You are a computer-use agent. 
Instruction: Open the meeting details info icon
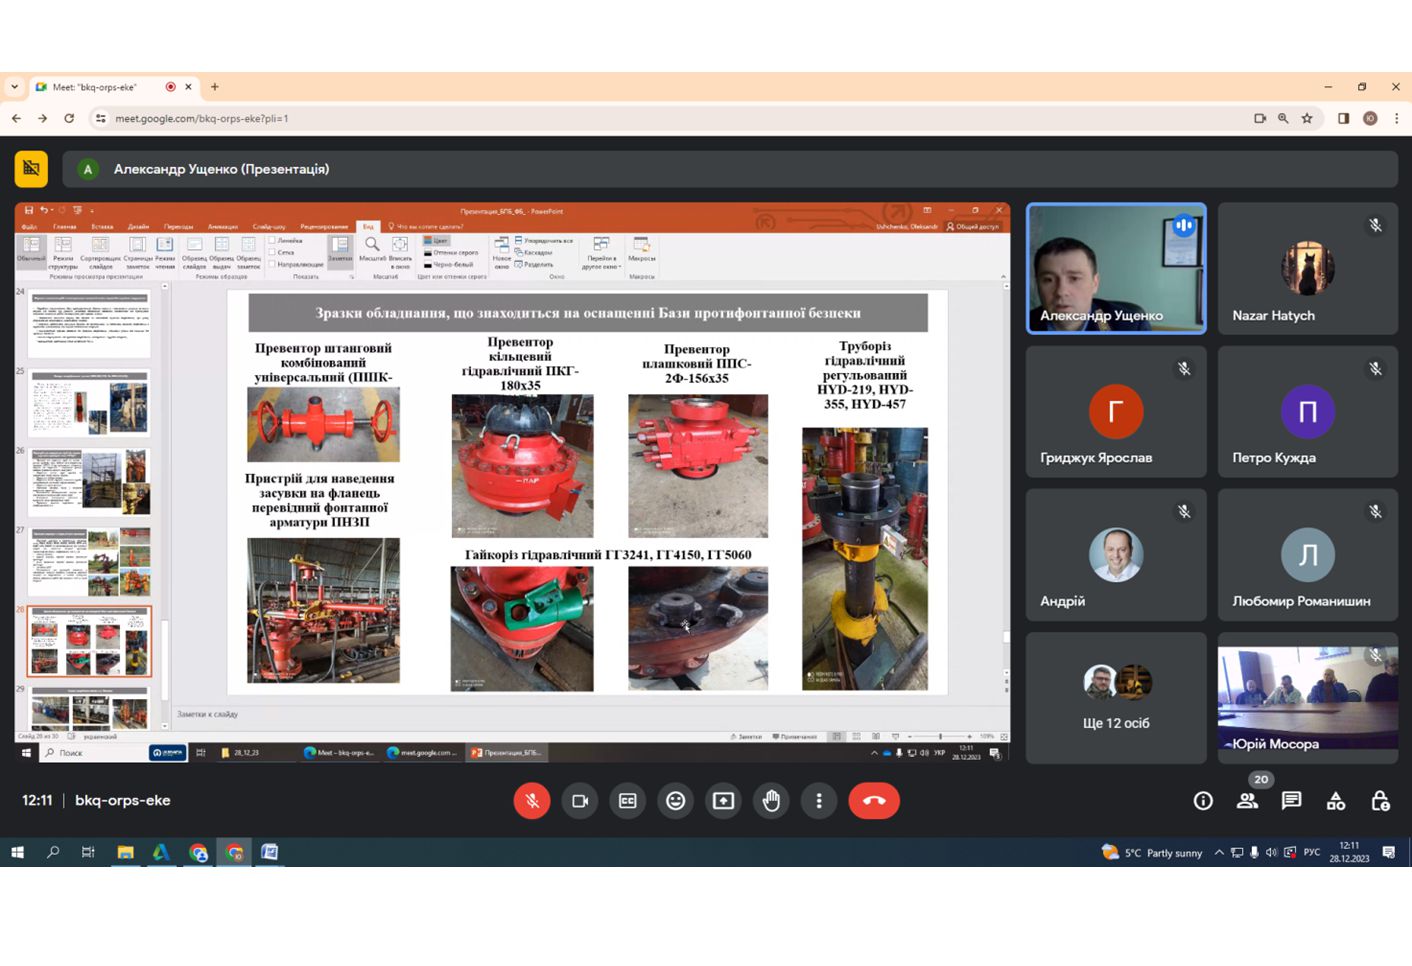[x=1203, y=801]
